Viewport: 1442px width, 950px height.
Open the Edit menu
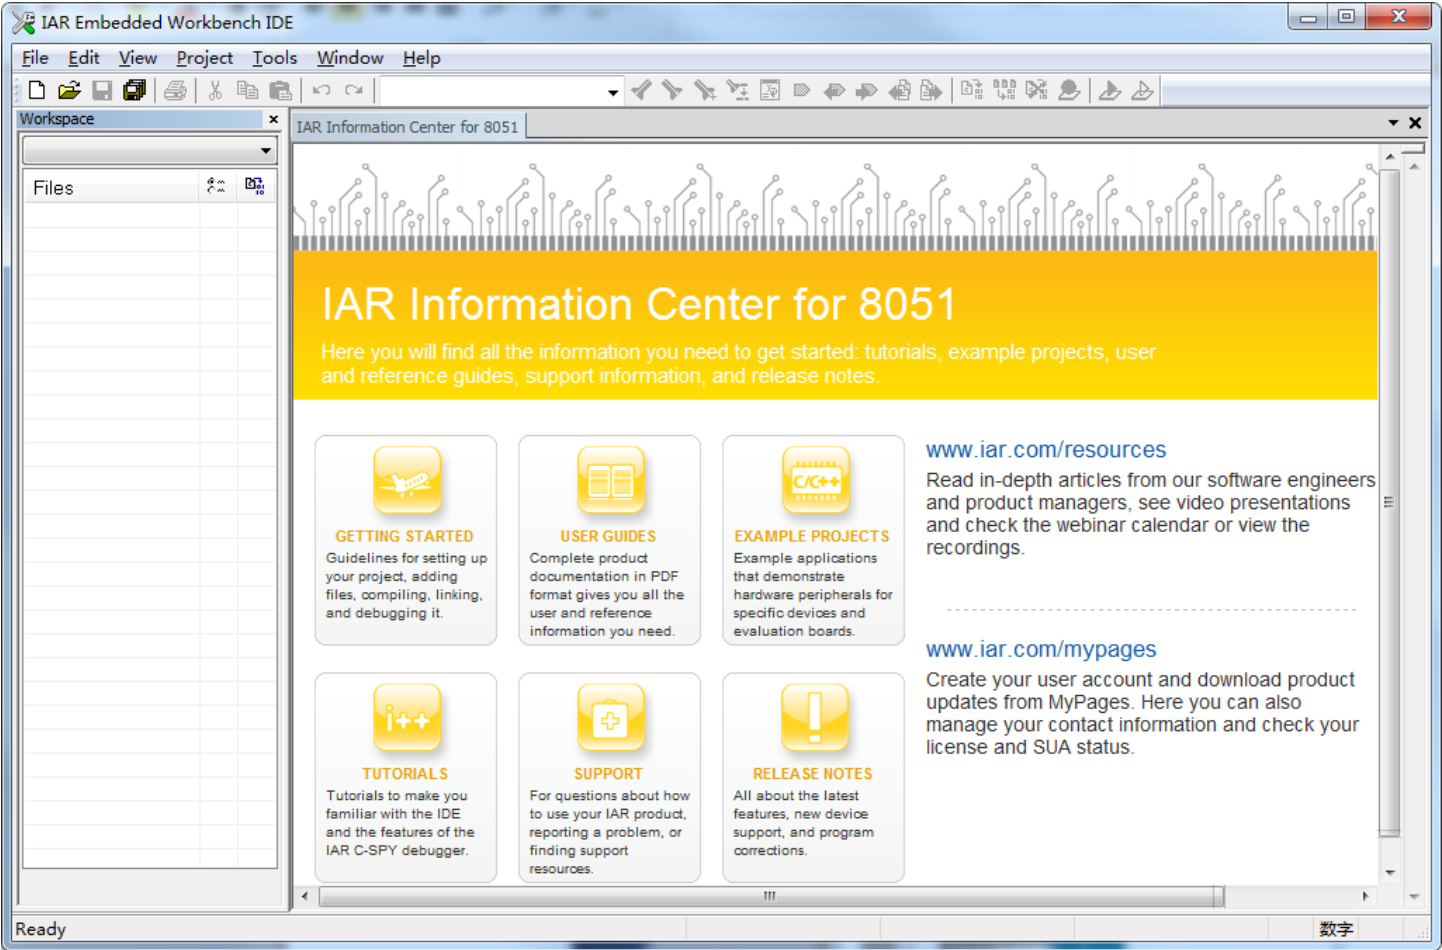tap(84, 58)
